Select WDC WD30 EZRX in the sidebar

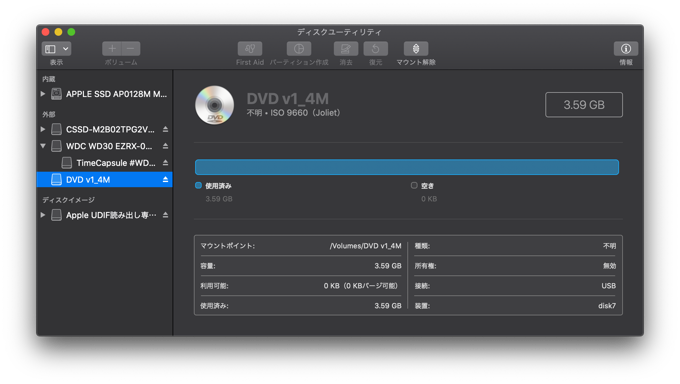click(105, 146)
